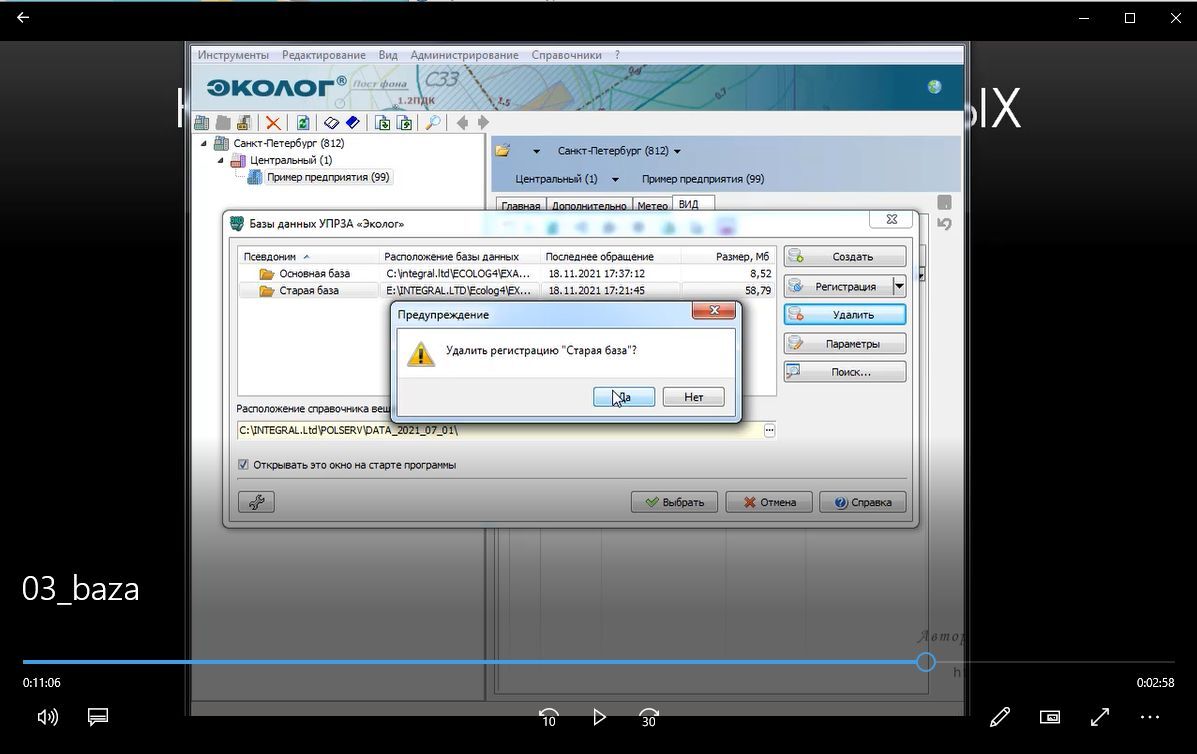Confirm deletion with the Да button
The image size is (1197, 754).
(x=624, y=397)
